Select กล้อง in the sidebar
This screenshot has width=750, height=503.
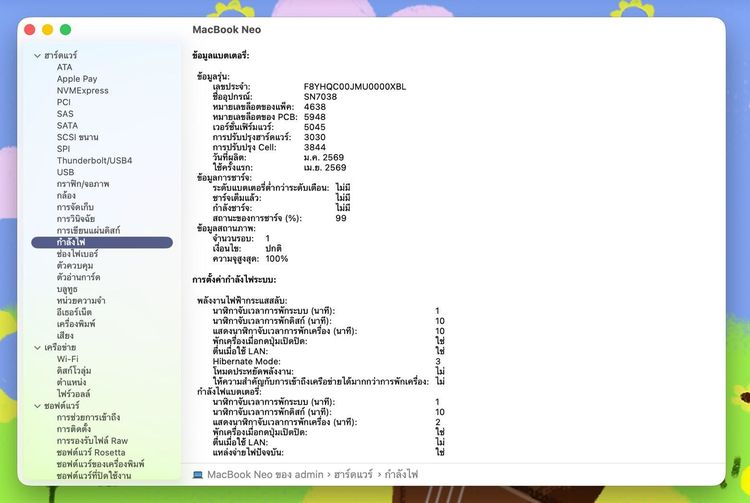coord(66,196)
